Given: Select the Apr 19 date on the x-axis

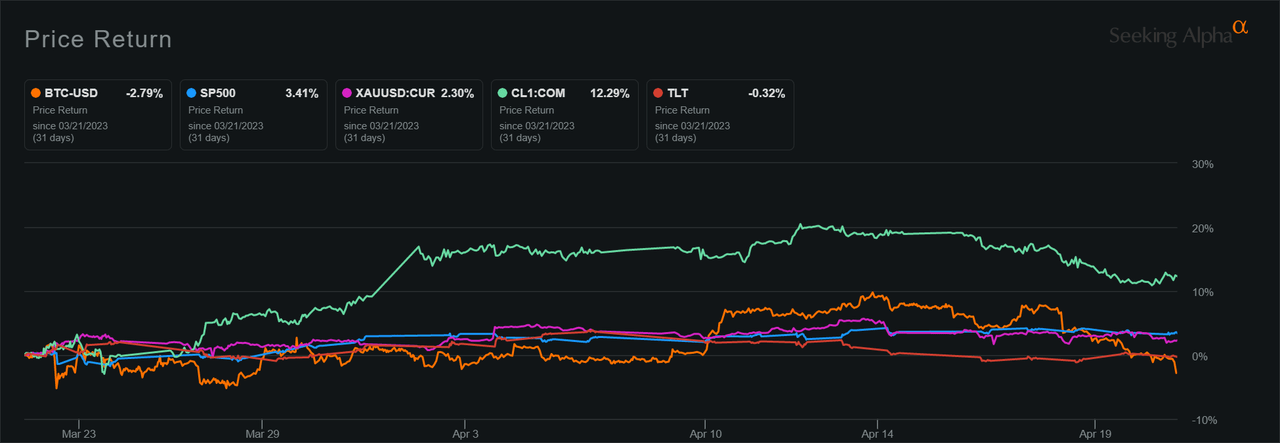Looking at the screenshot, I should click(x=1095, y=436).
